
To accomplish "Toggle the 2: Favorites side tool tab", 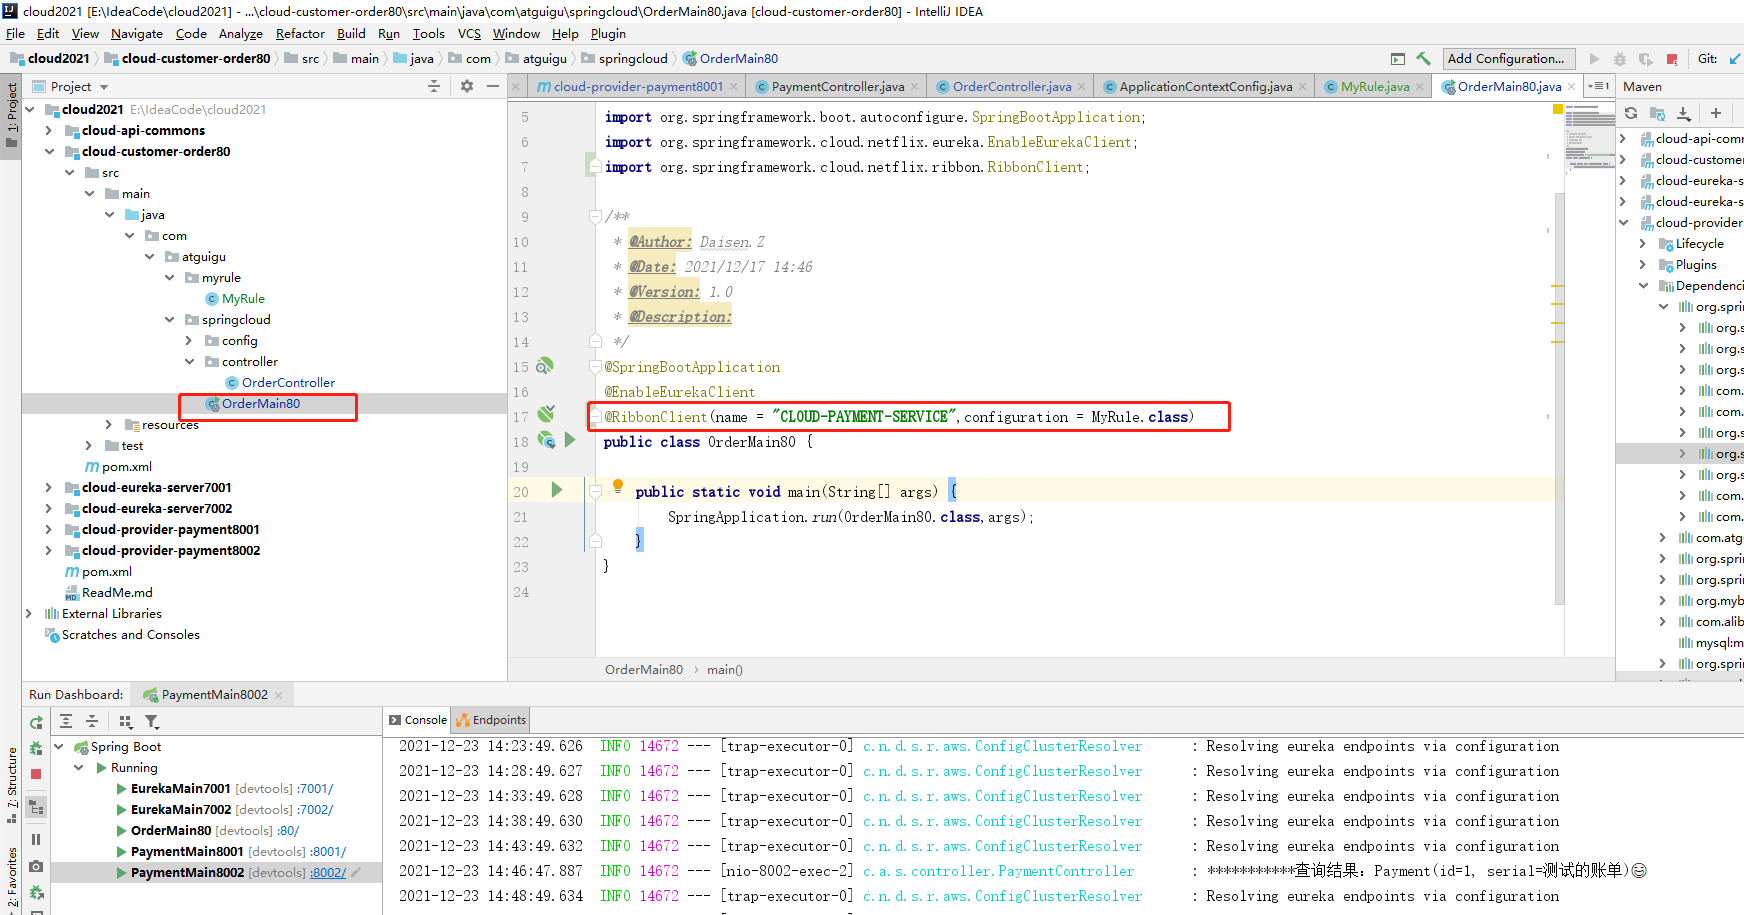I will pos(11,878).
